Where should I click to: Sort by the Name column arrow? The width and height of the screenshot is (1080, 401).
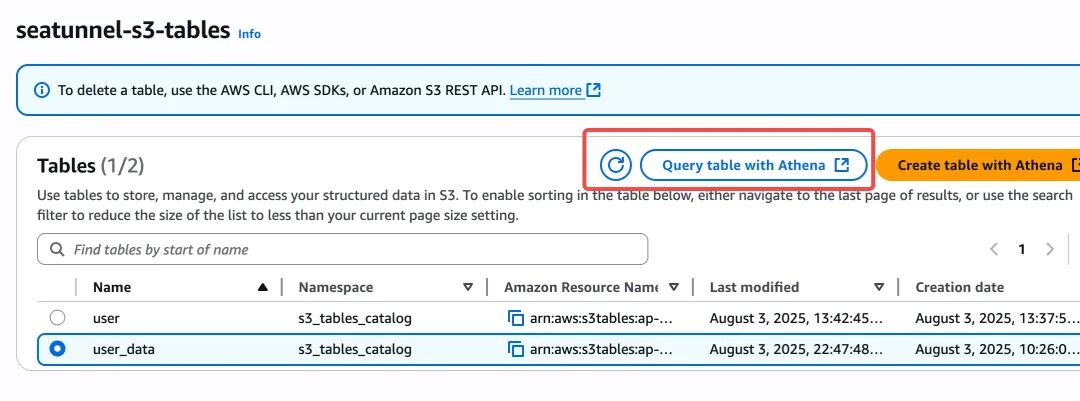(262, 287)
